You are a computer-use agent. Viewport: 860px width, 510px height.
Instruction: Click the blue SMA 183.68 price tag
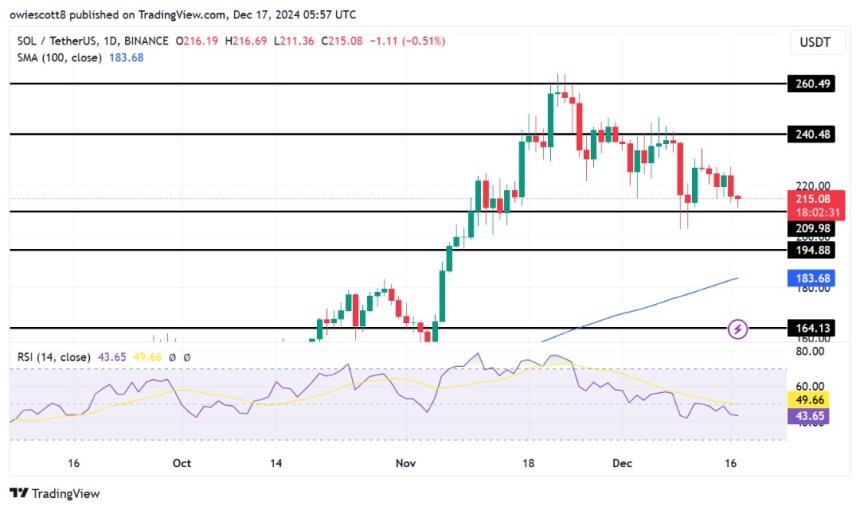(811, 278)
